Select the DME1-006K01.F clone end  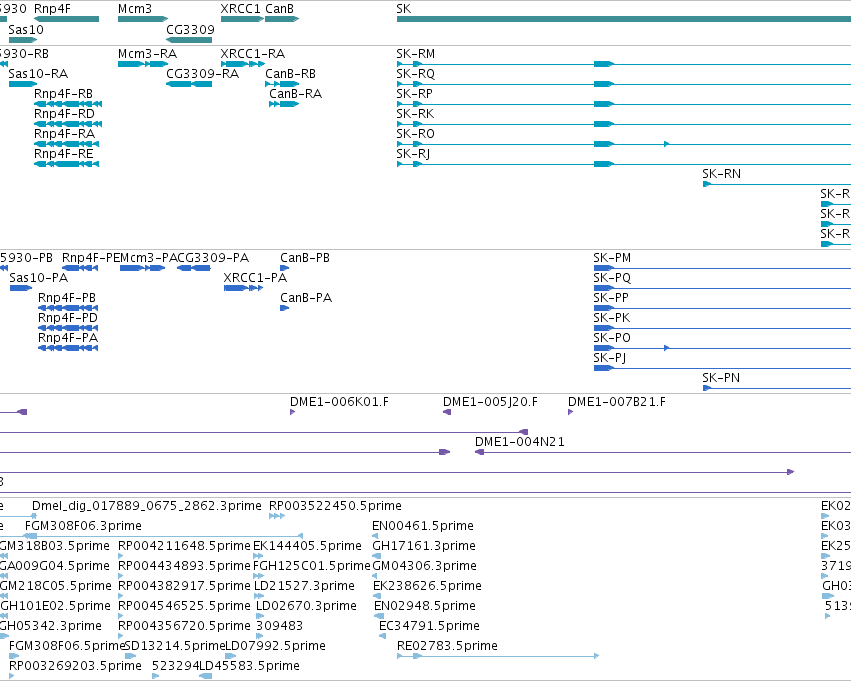pyautogui.click(x=293, y=412)
